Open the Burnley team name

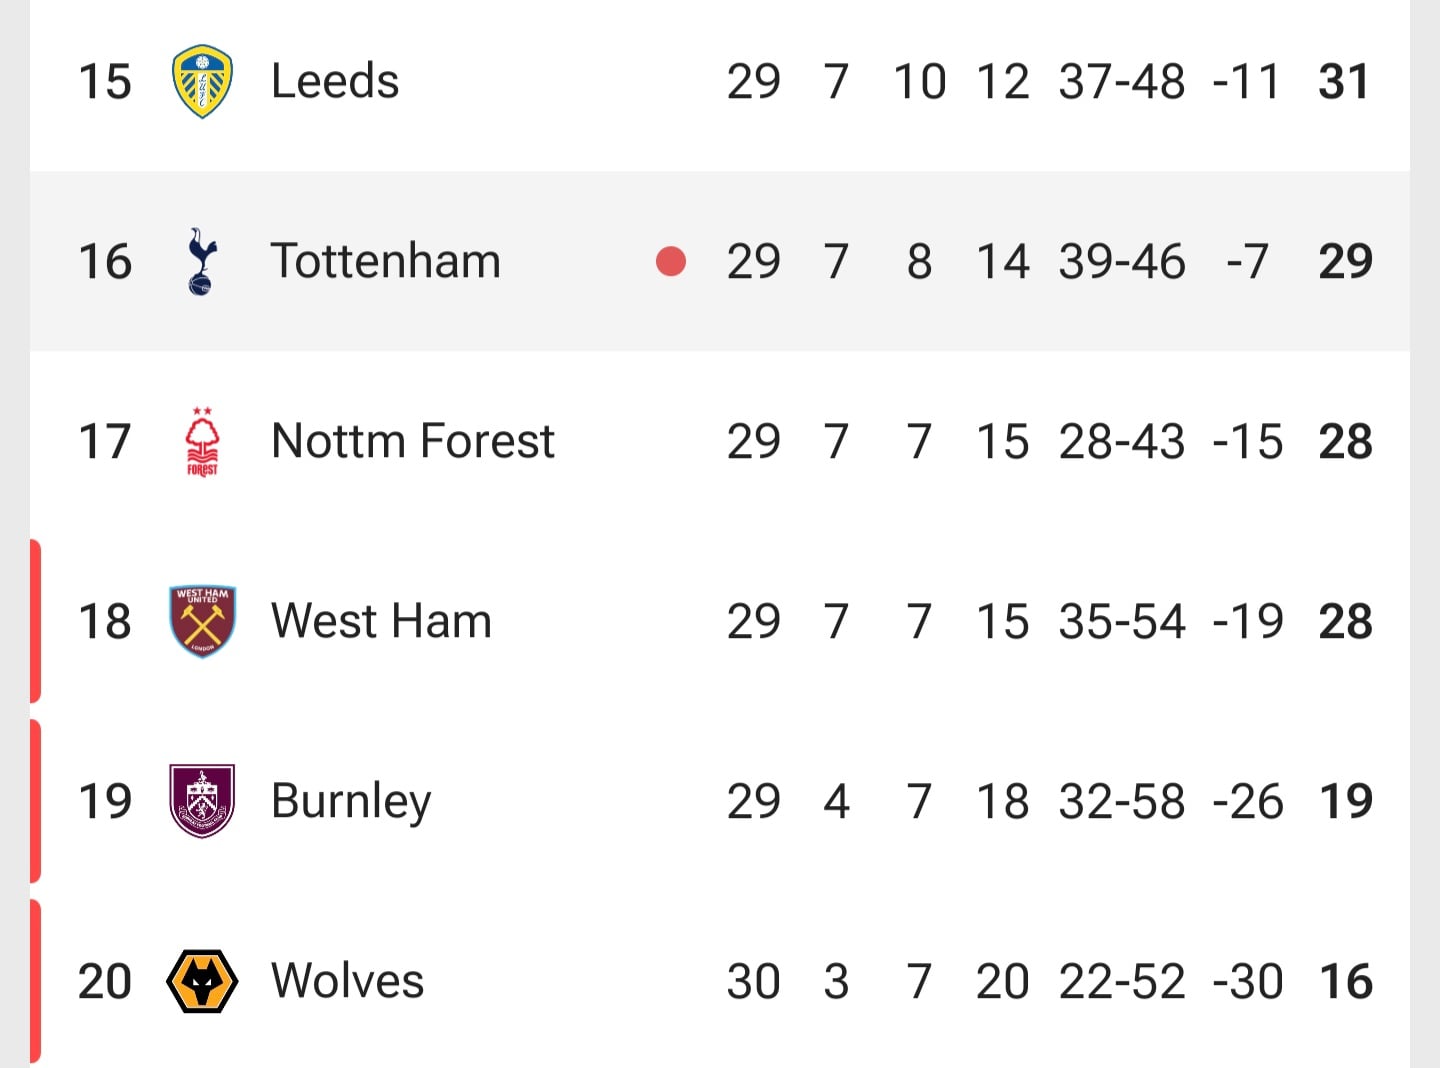pyautogui.click(x=351, y=803)
